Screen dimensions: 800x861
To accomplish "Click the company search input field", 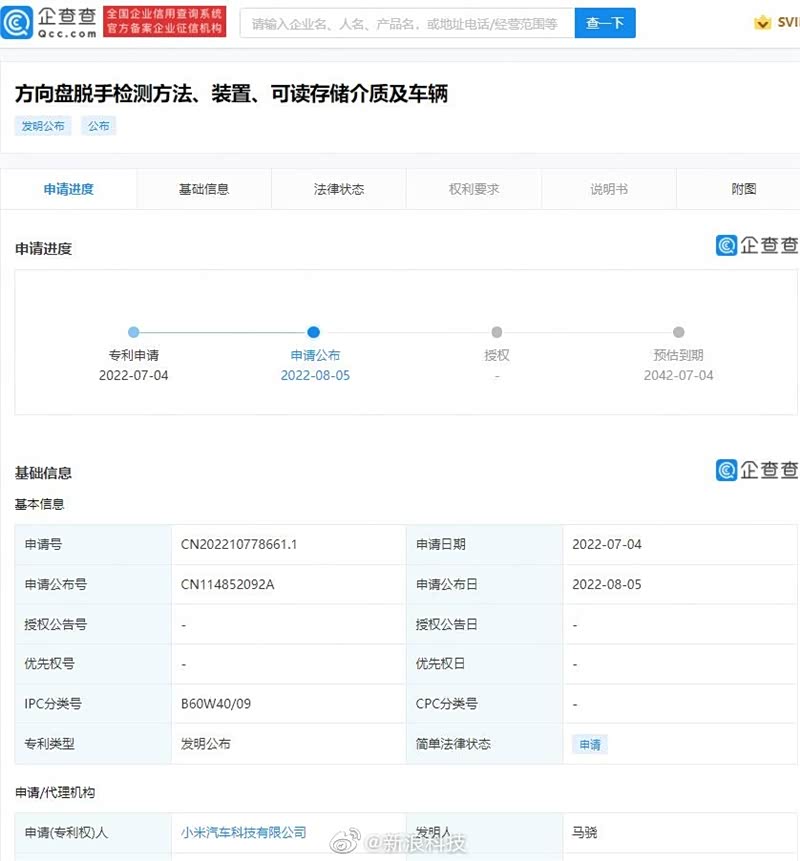I will [x=407, y=23].
